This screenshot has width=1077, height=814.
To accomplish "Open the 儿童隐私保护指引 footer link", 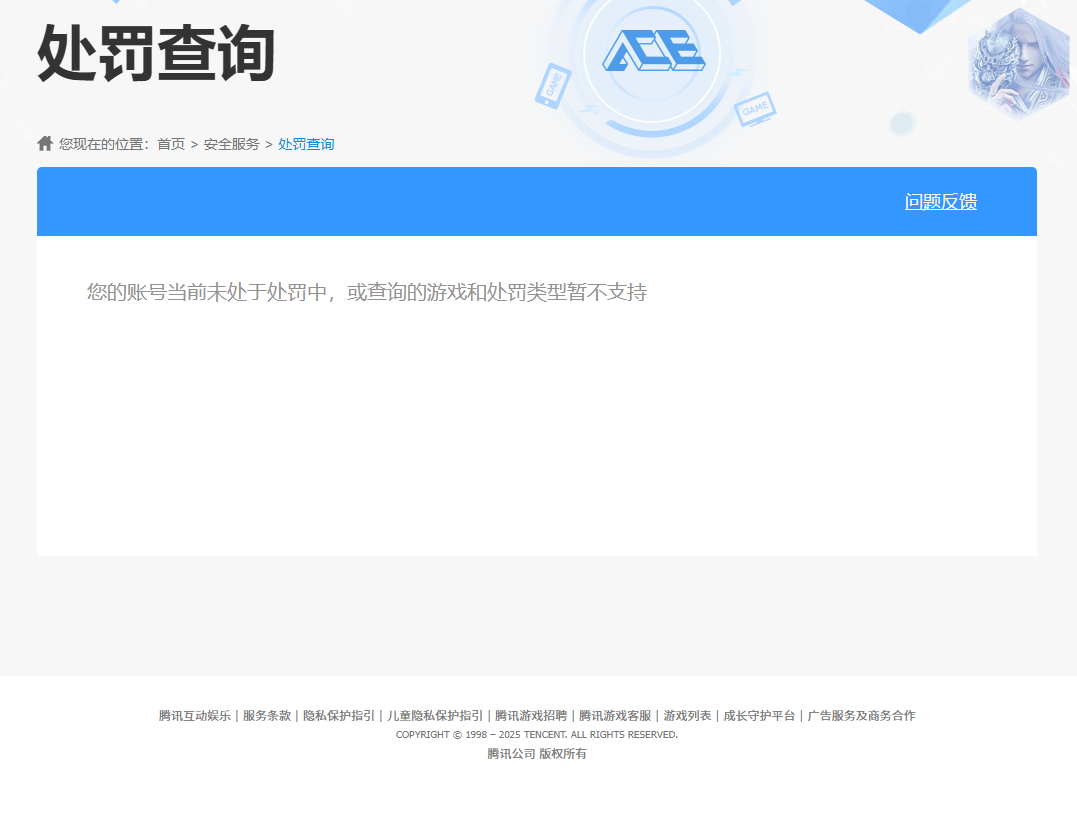I will [x=435, y=716].
